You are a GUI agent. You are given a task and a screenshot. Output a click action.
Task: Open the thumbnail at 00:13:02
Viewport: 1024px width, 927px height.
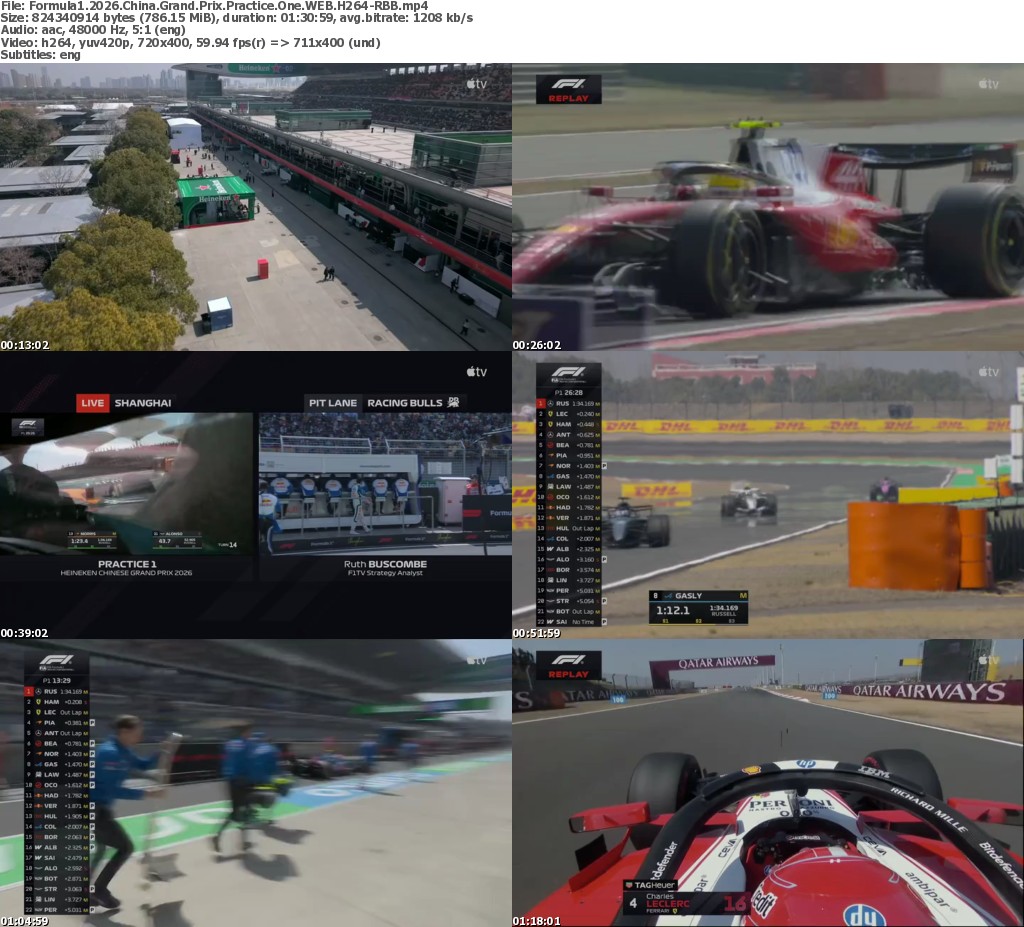256,207
